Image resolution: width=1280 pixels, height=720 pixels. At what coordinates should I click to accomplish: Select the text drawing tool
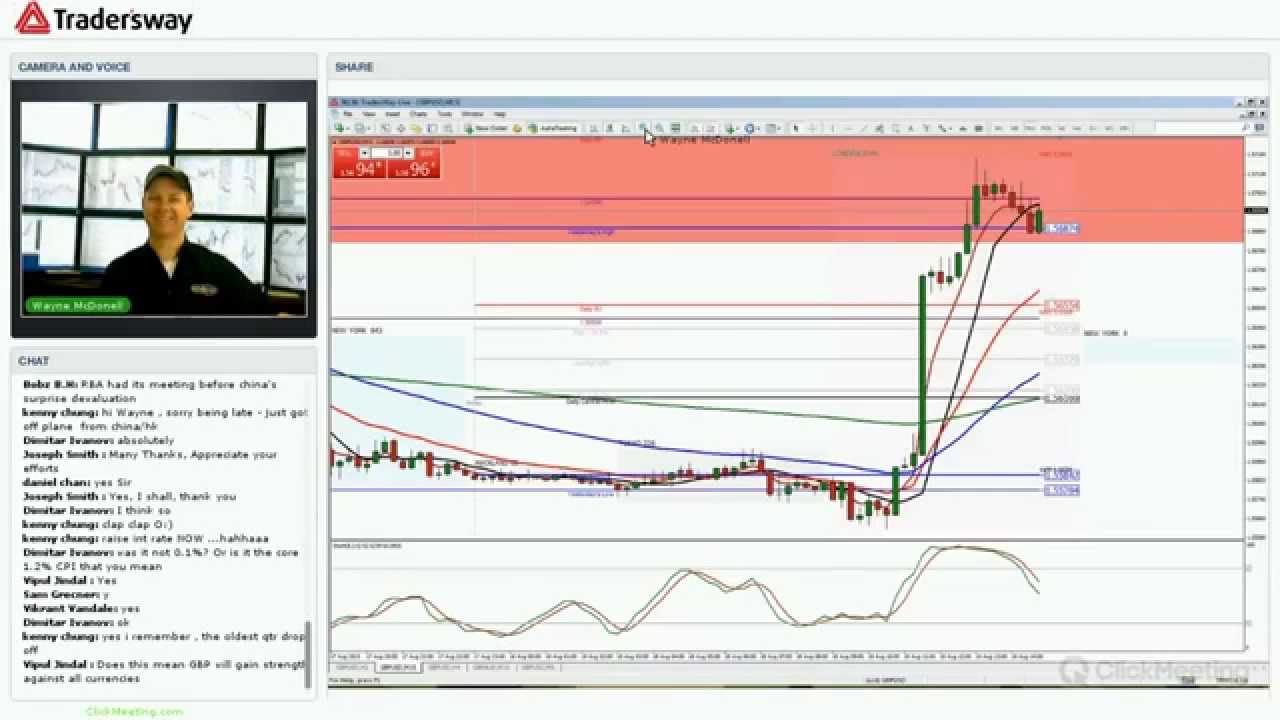tap(911, 128)
